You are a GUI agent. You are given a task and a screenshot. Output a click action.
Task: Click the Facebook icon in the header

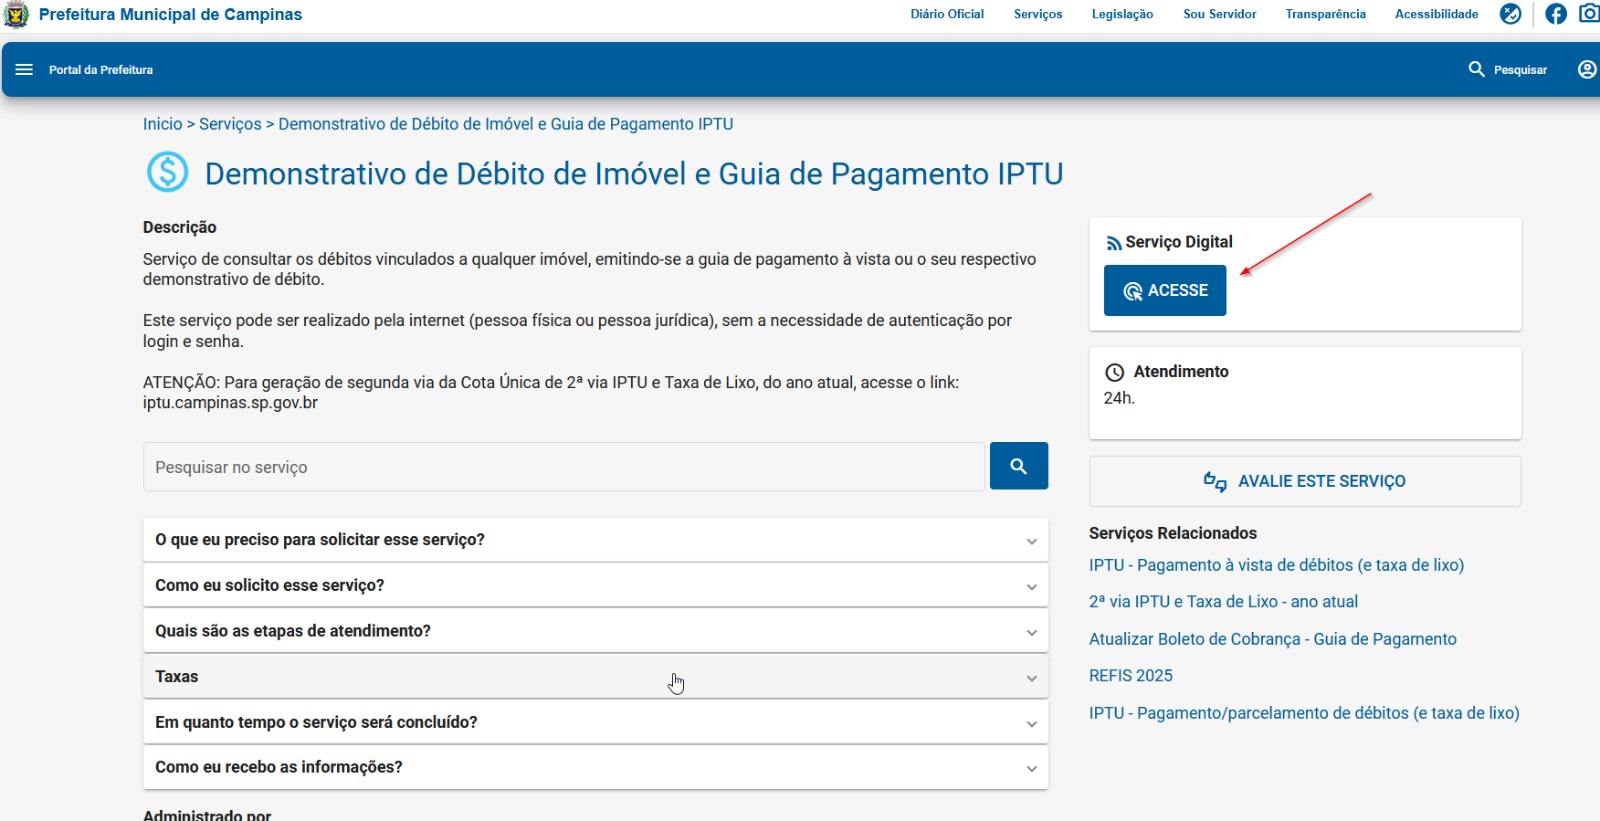pos(1556,14)
